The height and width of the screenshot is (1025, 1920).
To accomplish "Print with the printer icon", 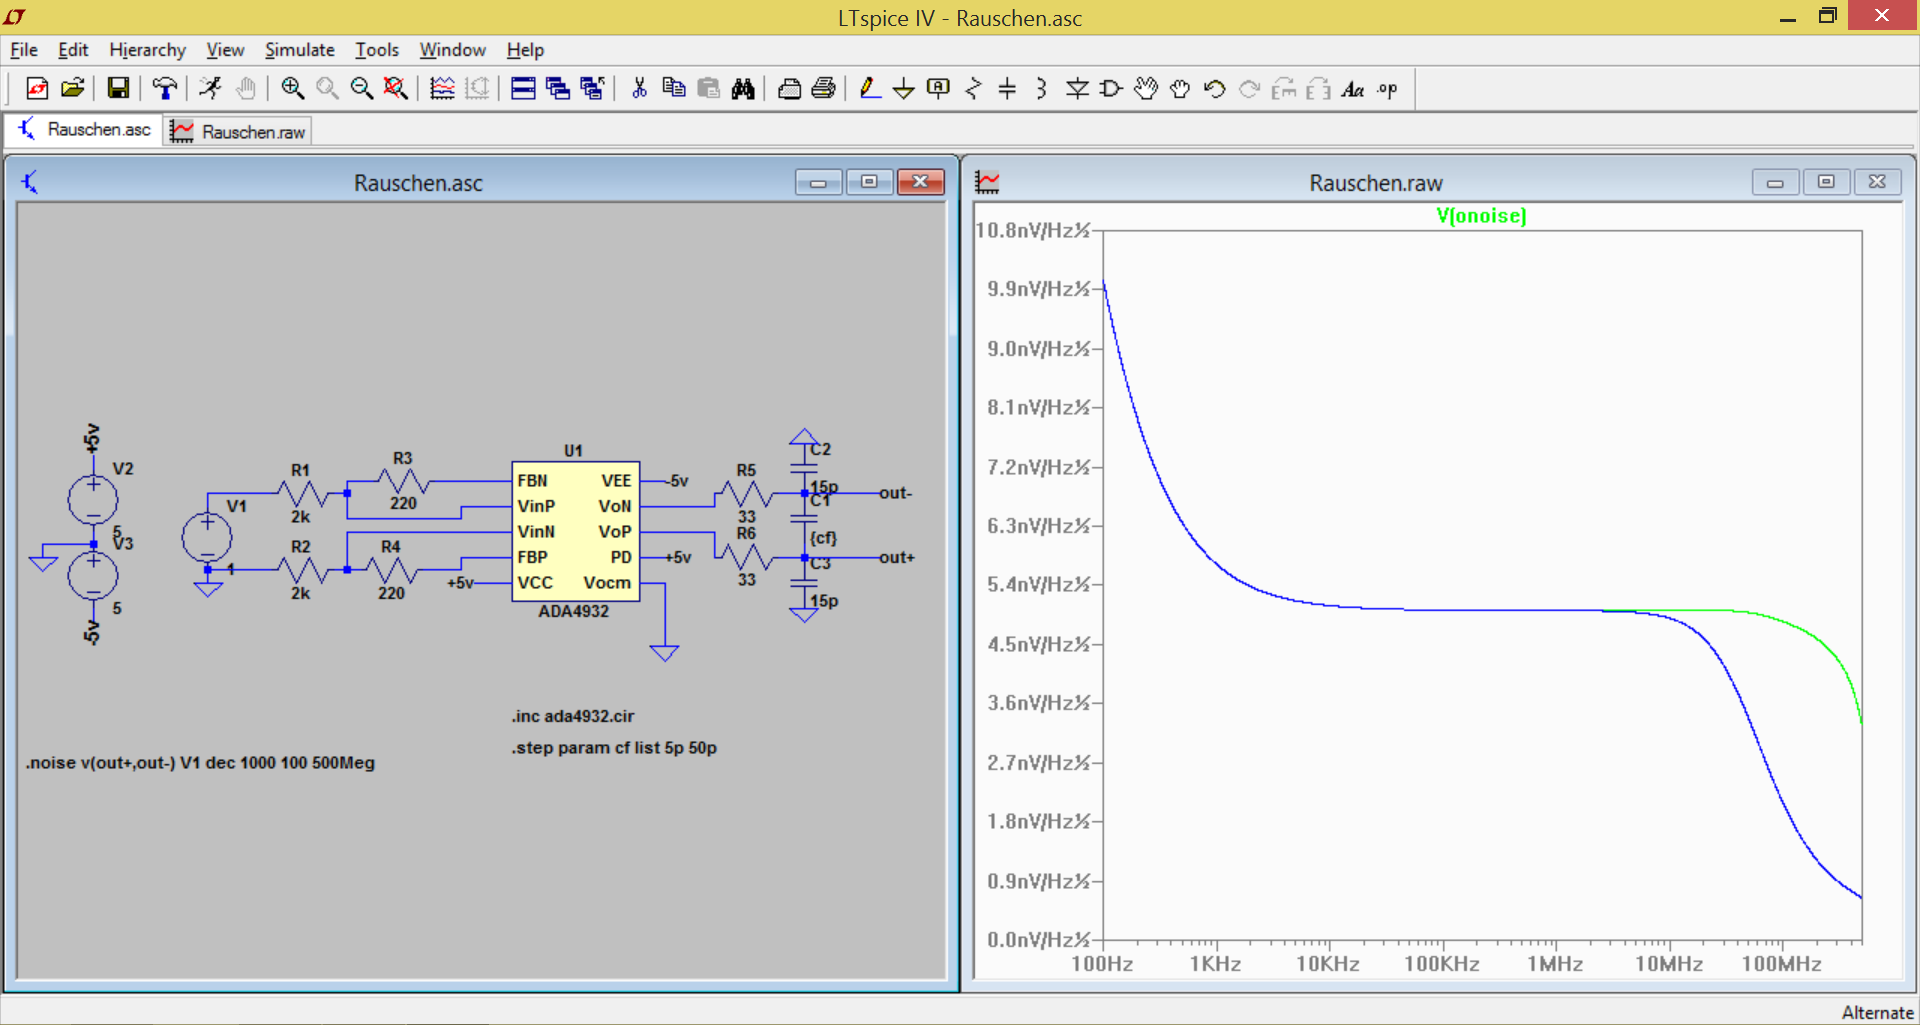I will [824, 89].
